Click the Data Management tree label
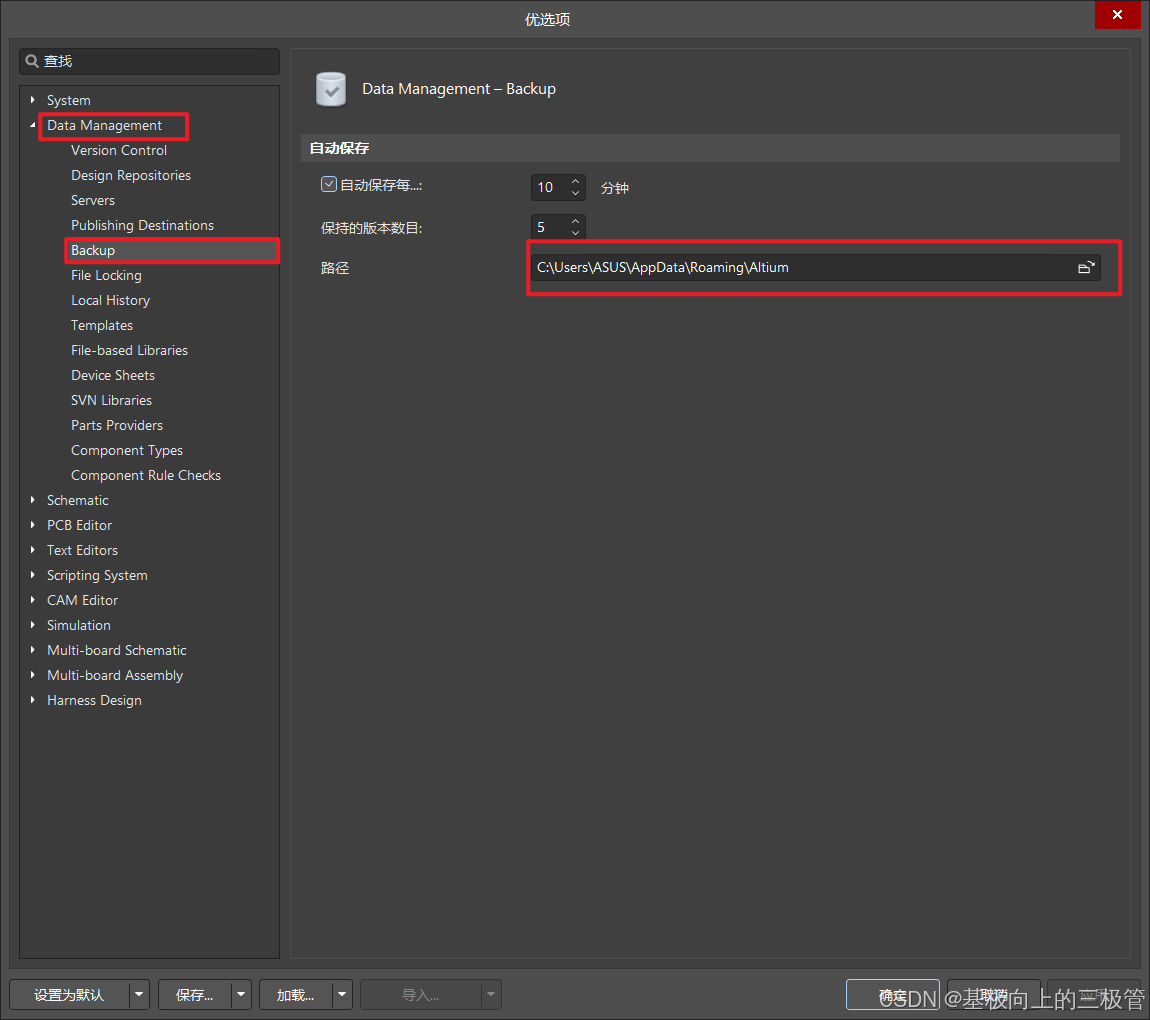The image size is (1150, 1020). [104, 125]
